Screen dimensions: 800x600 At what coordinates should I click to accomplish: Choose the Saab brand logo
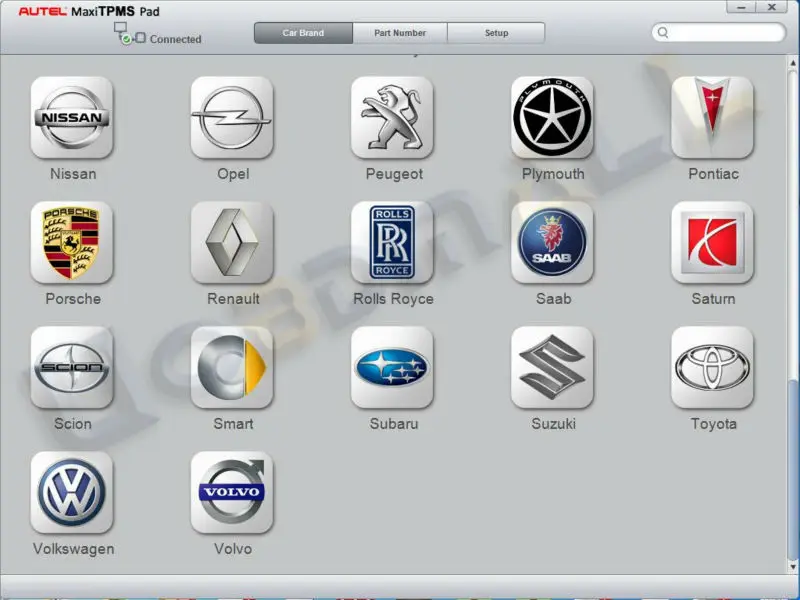553,243
